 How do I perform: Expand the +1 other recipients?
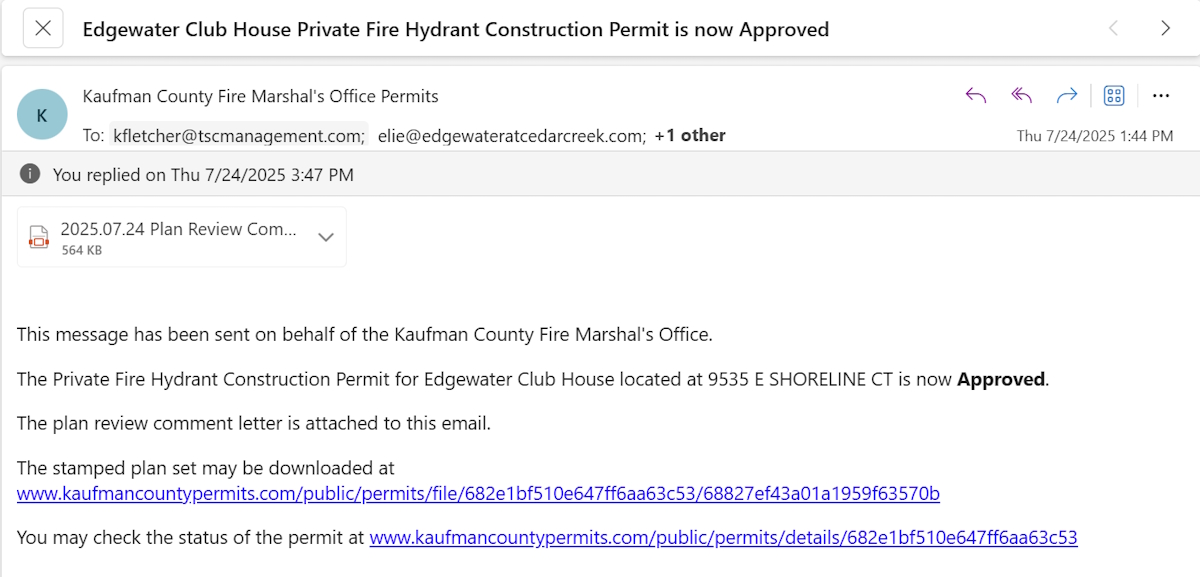click(690, 135)
